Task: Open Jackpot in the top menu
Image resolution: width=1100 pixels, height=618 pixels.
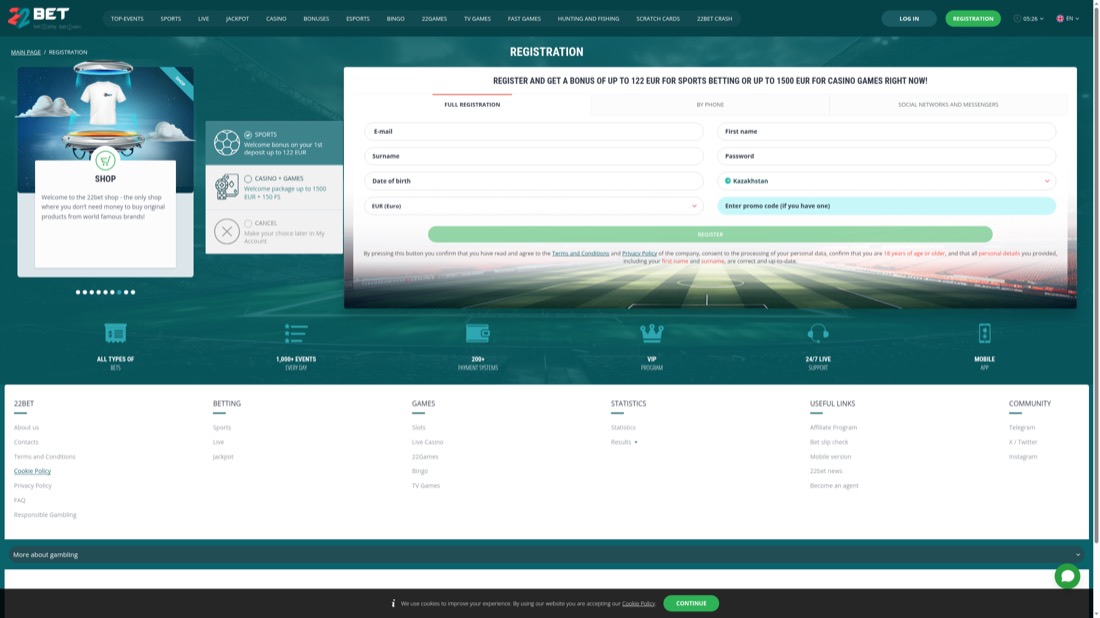Action: (237, 19)
